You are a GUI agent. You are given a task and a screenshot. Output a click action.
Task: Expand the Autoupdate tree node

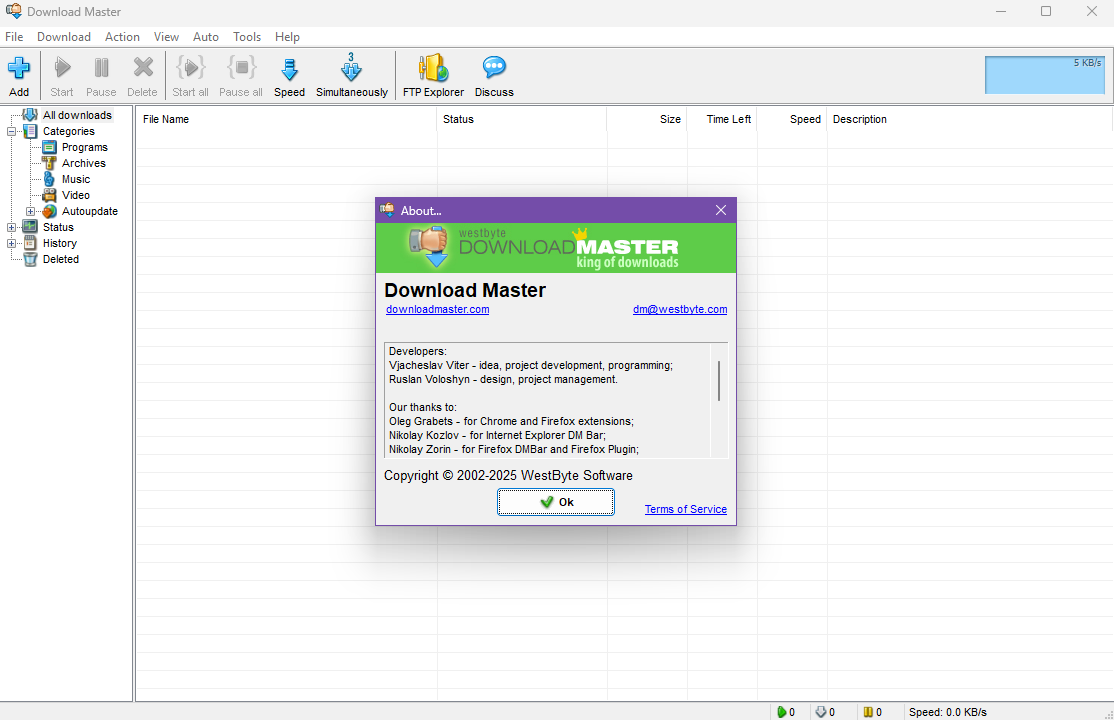[31, 211]
